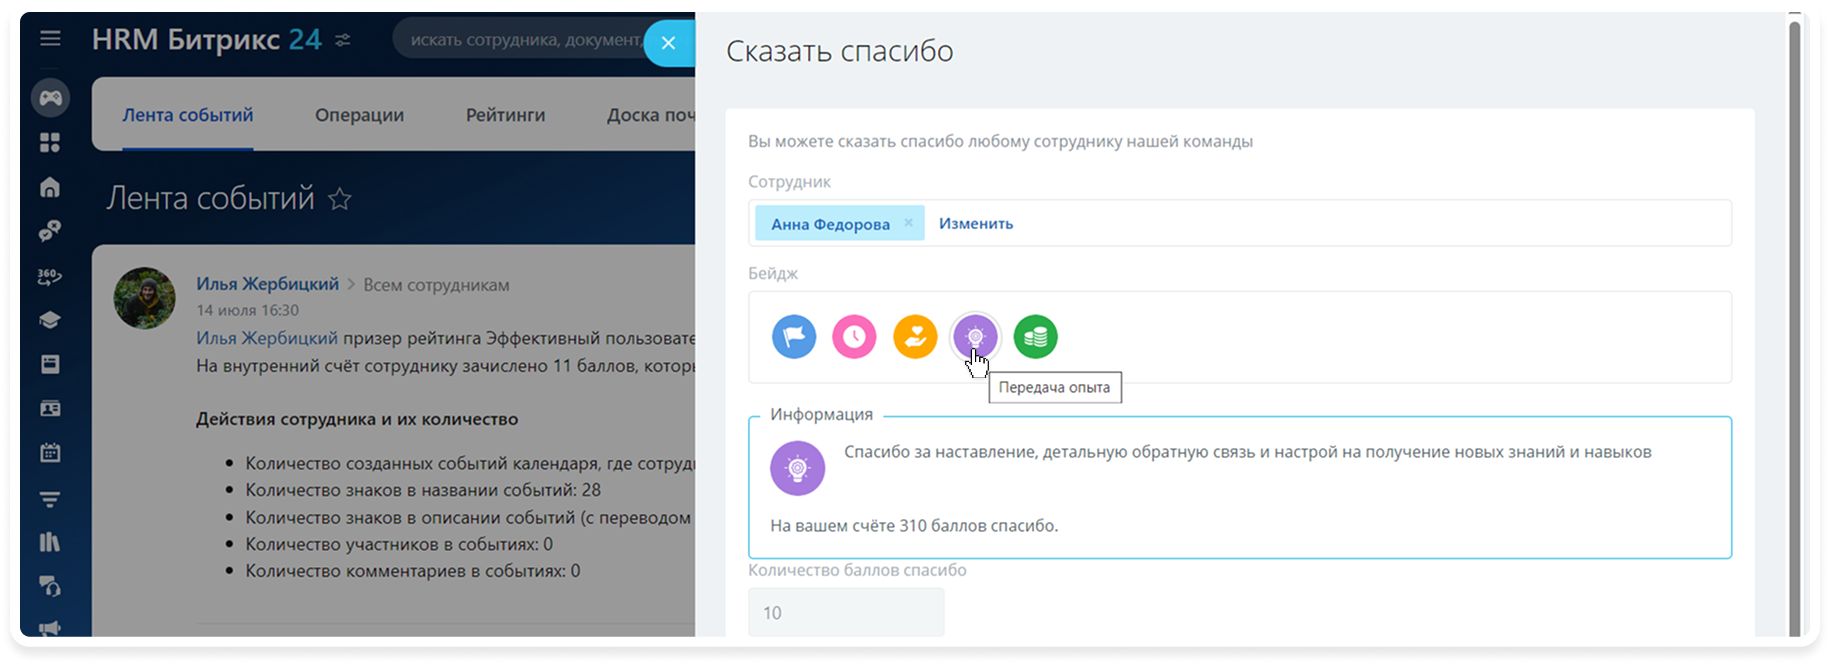This screenshot has width=1830, height=665.
Task: Open the hamburger menu in sidebar
Action: tap(50, 39)
